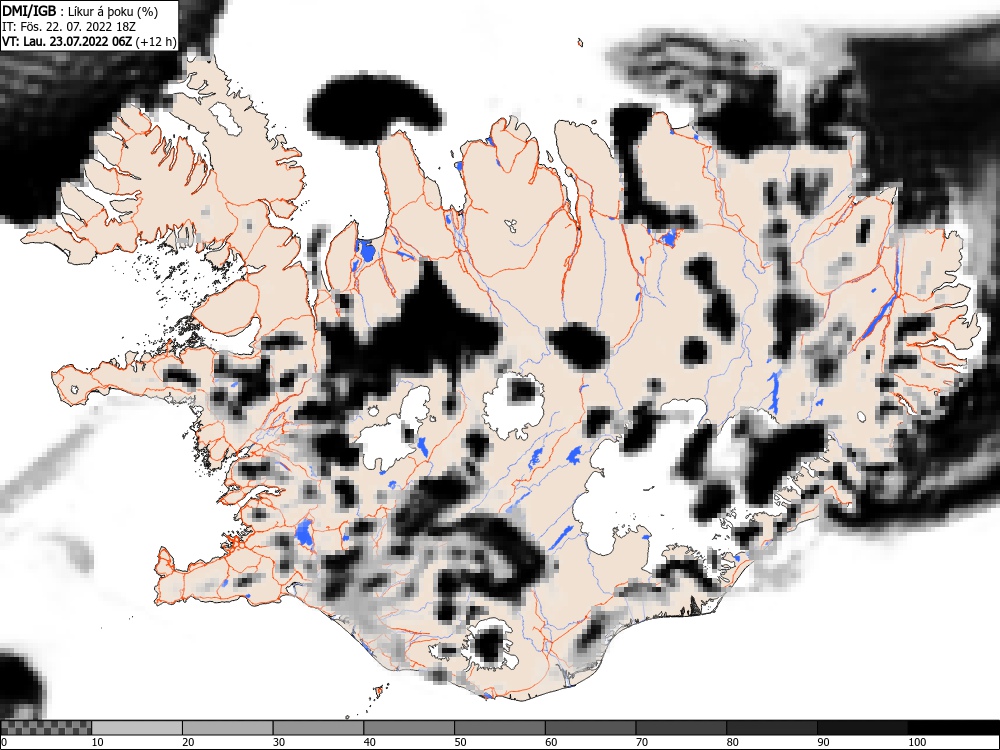The image size is (1000, 750).
Task: Click the 80–90 near-black legend swatch
Action: [x=771, y=728]
